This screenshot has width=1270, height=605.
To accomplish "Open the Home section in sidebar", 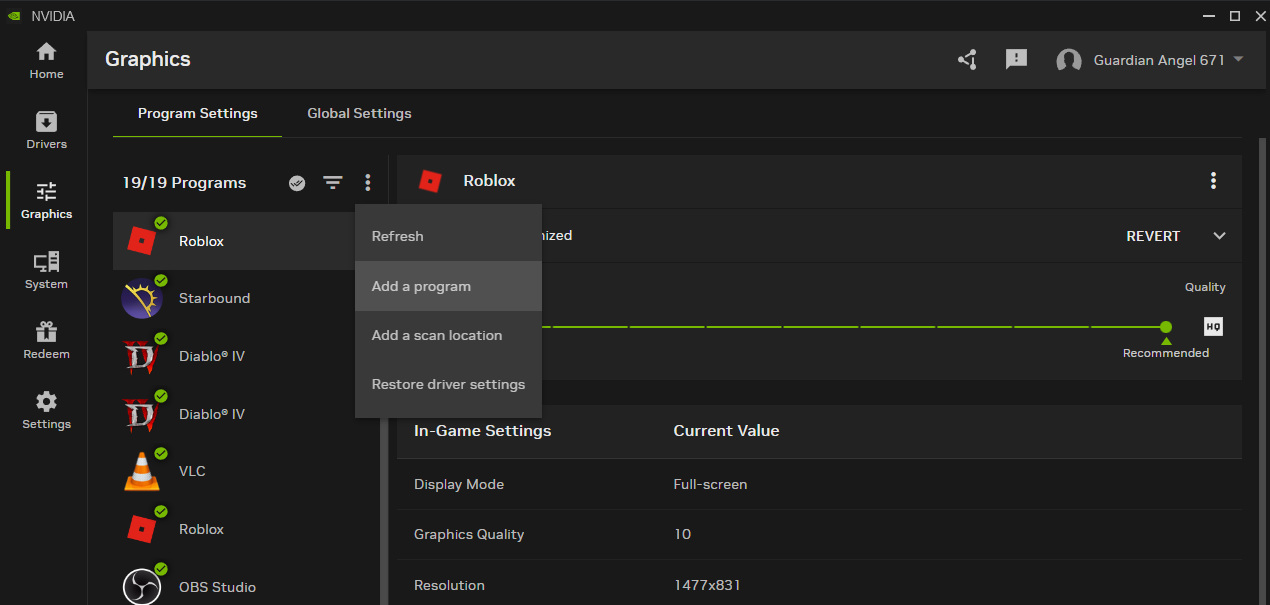I will (46, 60).
